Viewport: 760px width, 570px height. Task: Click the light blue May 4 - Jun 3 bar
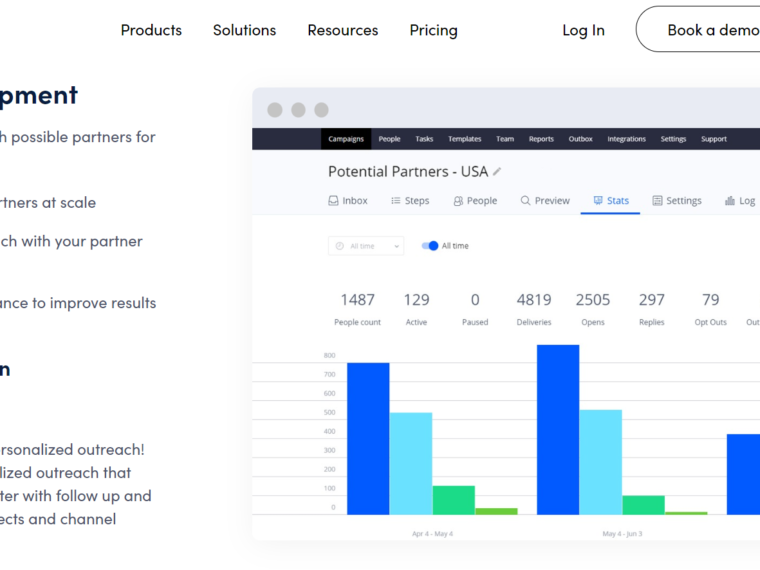[x=601, y=462]
